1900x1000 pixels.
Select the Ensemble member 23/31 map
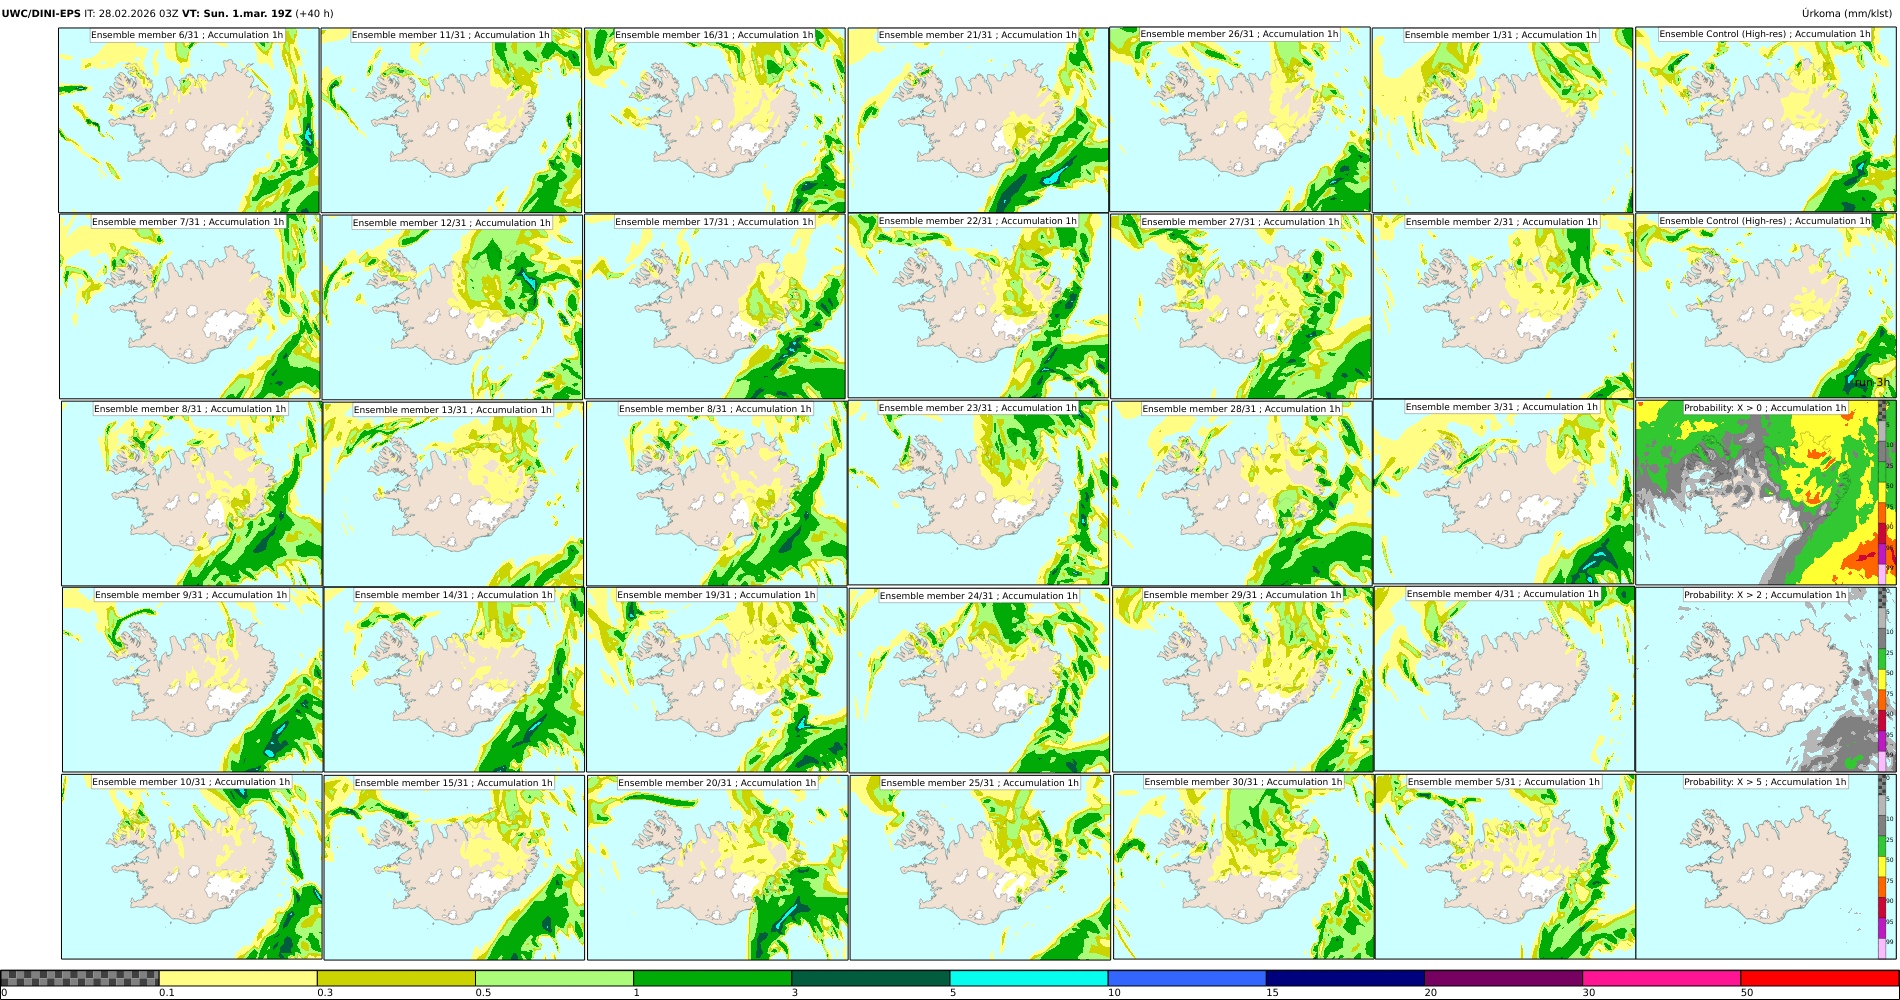tap(978, 493)
